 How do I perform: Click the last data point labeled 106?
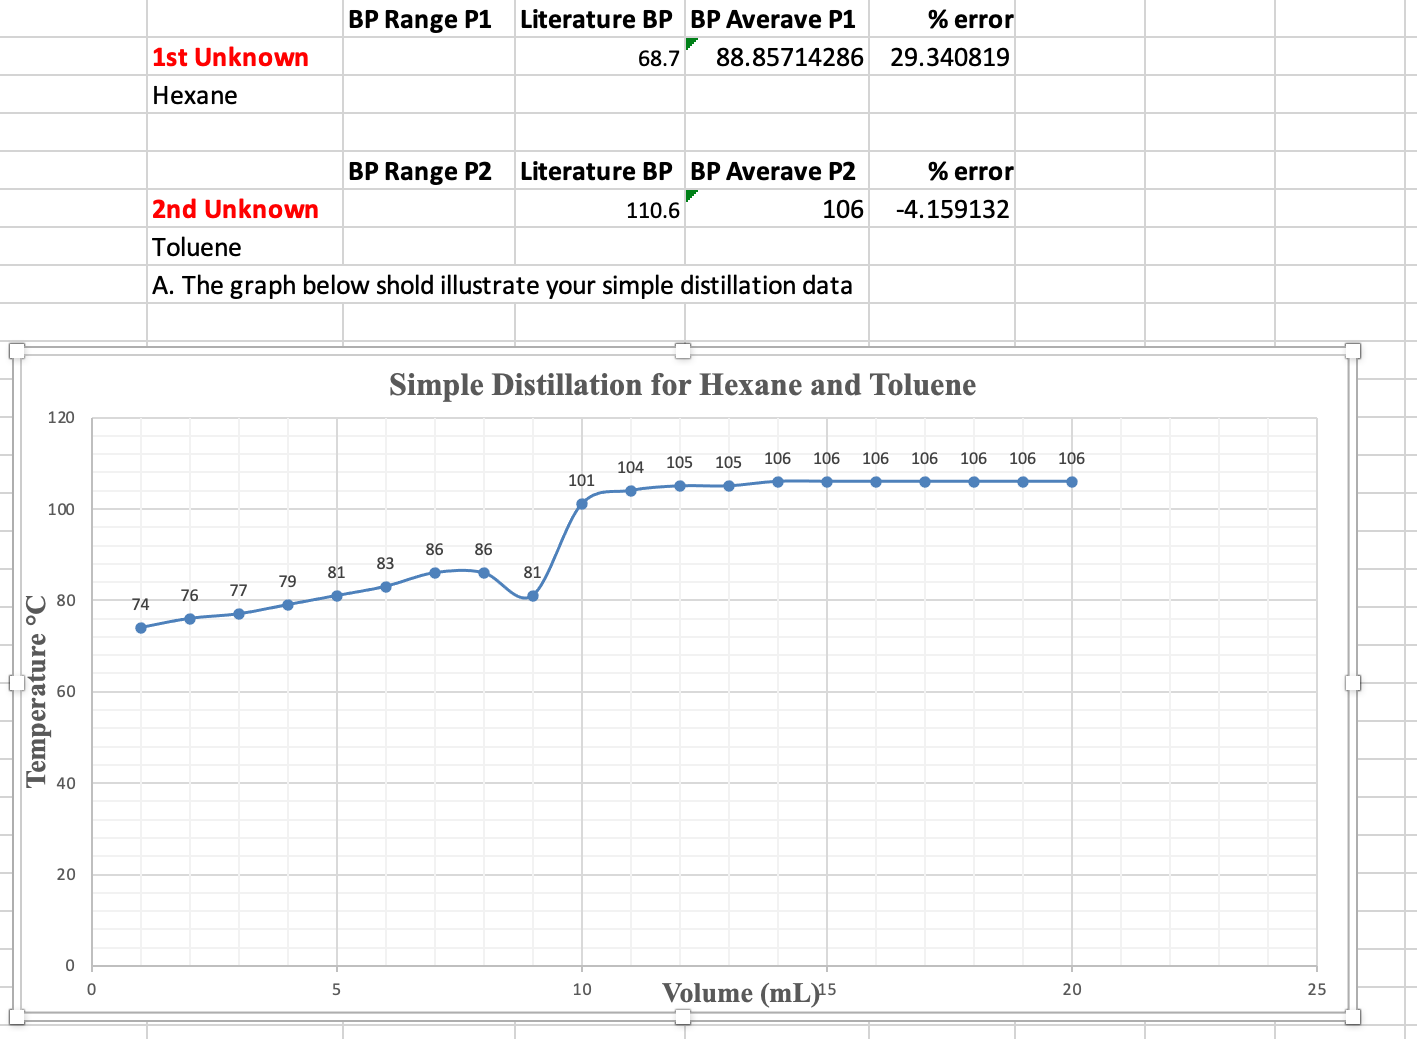(1072, 481)
